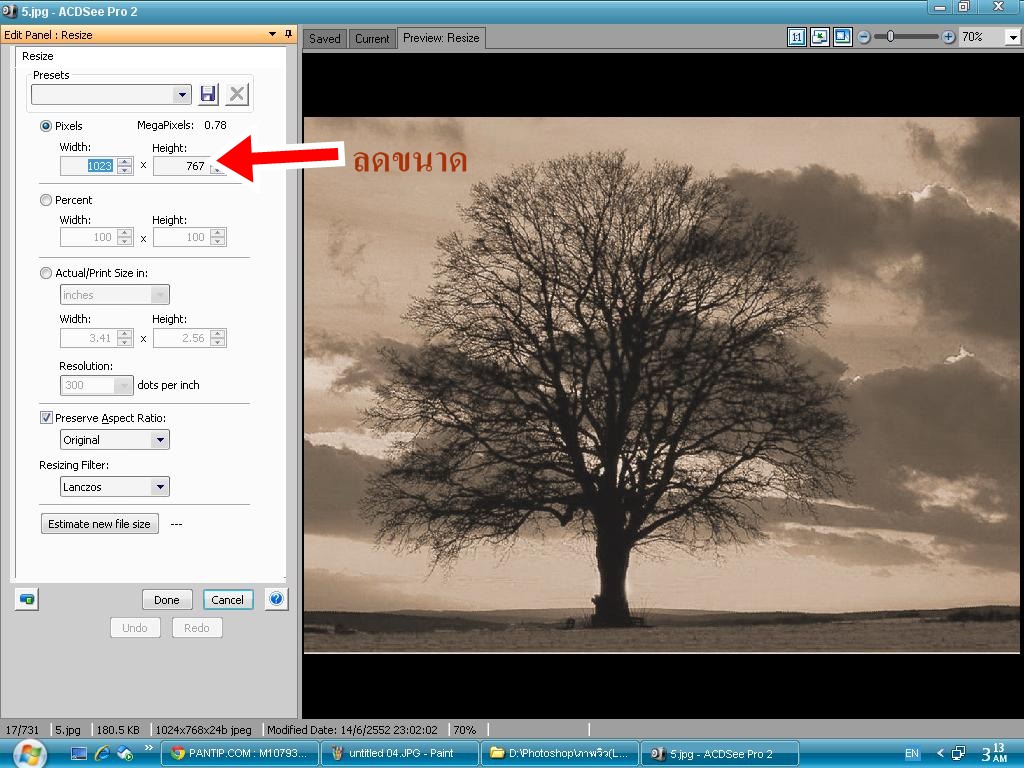Click the Undo button
The height and width of the screenshot is (768, 1024).
click(x=135, y=628)
